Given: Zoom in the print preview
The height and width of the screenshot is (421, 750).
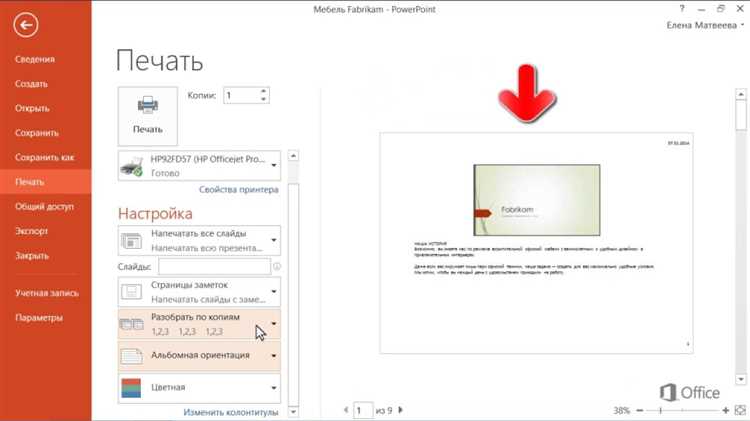Looking at the screenshot, I should pos(726,410).
